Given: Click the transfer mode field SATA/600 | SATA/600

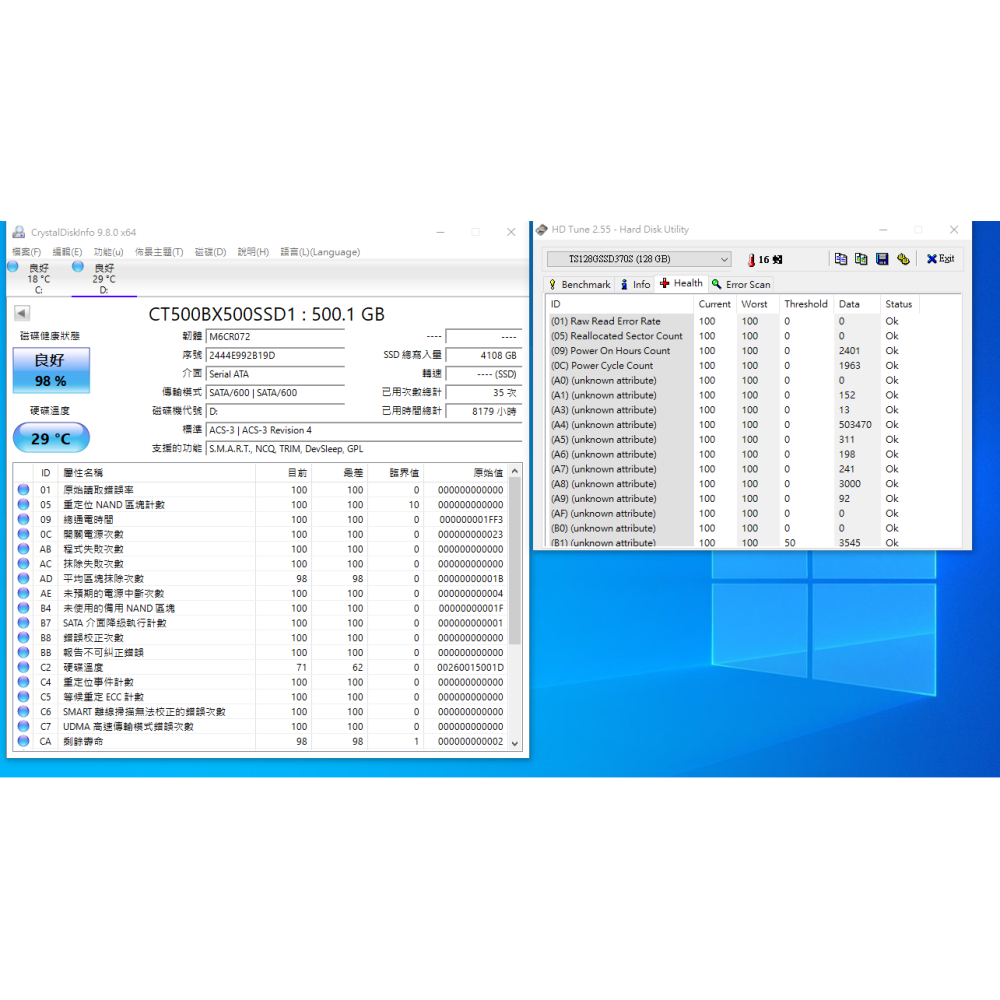Looking at the screenshot, I should click(276, 393).
